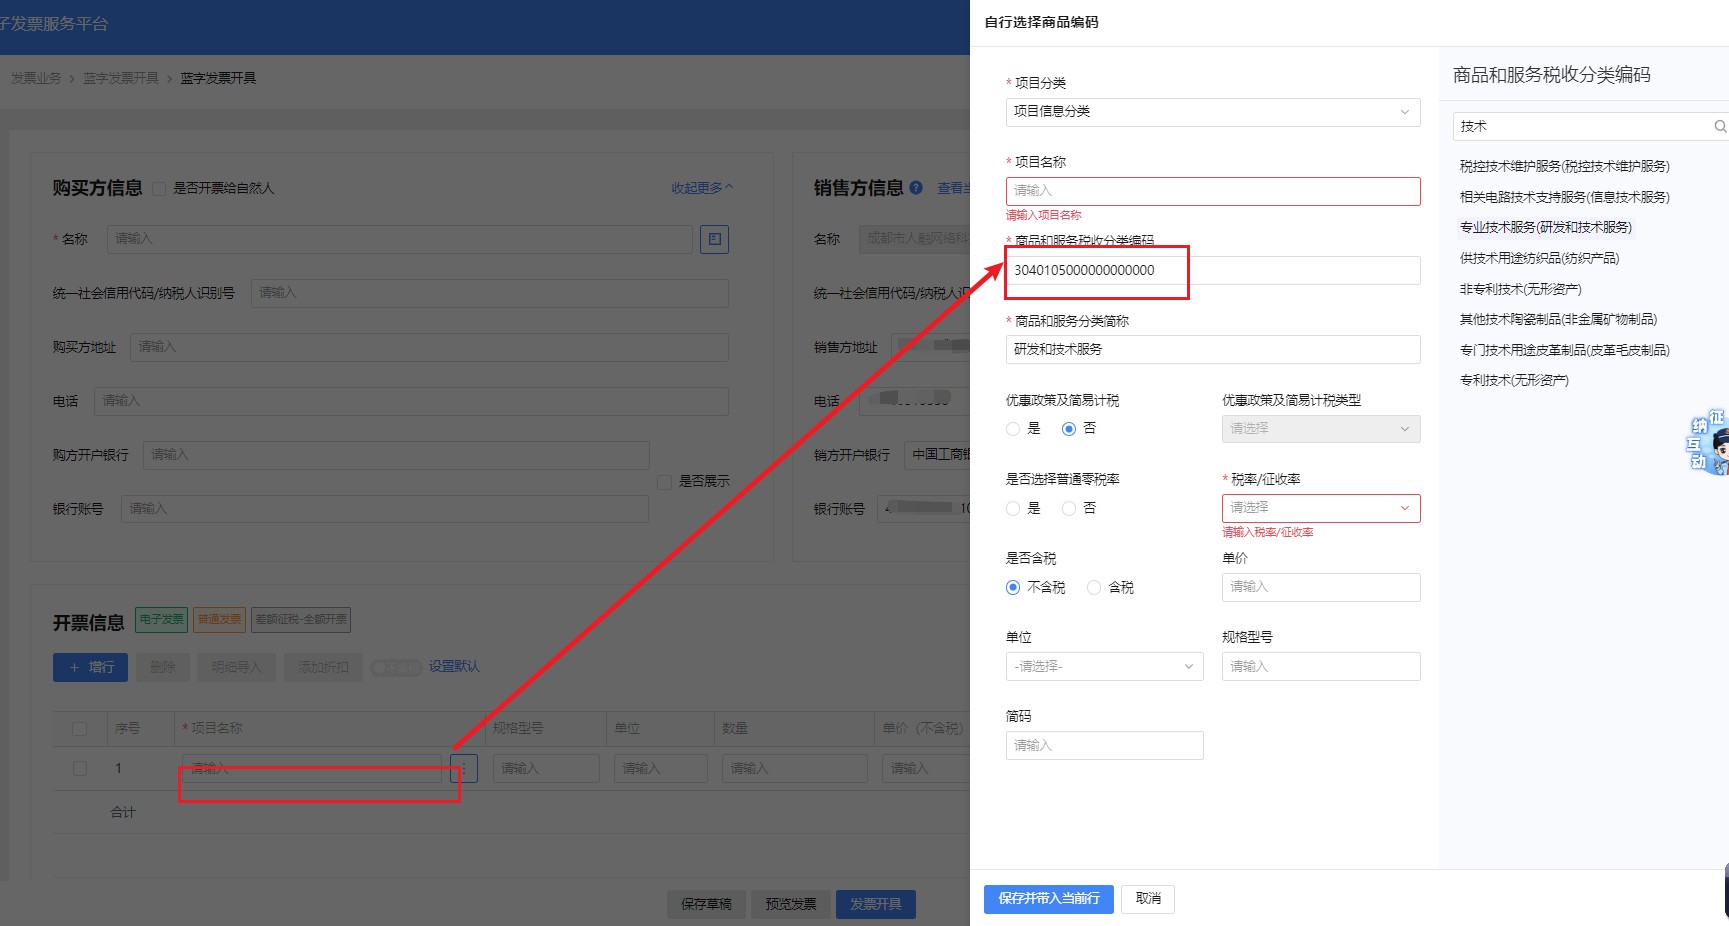Click the 商品和服务分类简称 field

click(1213, 349)
